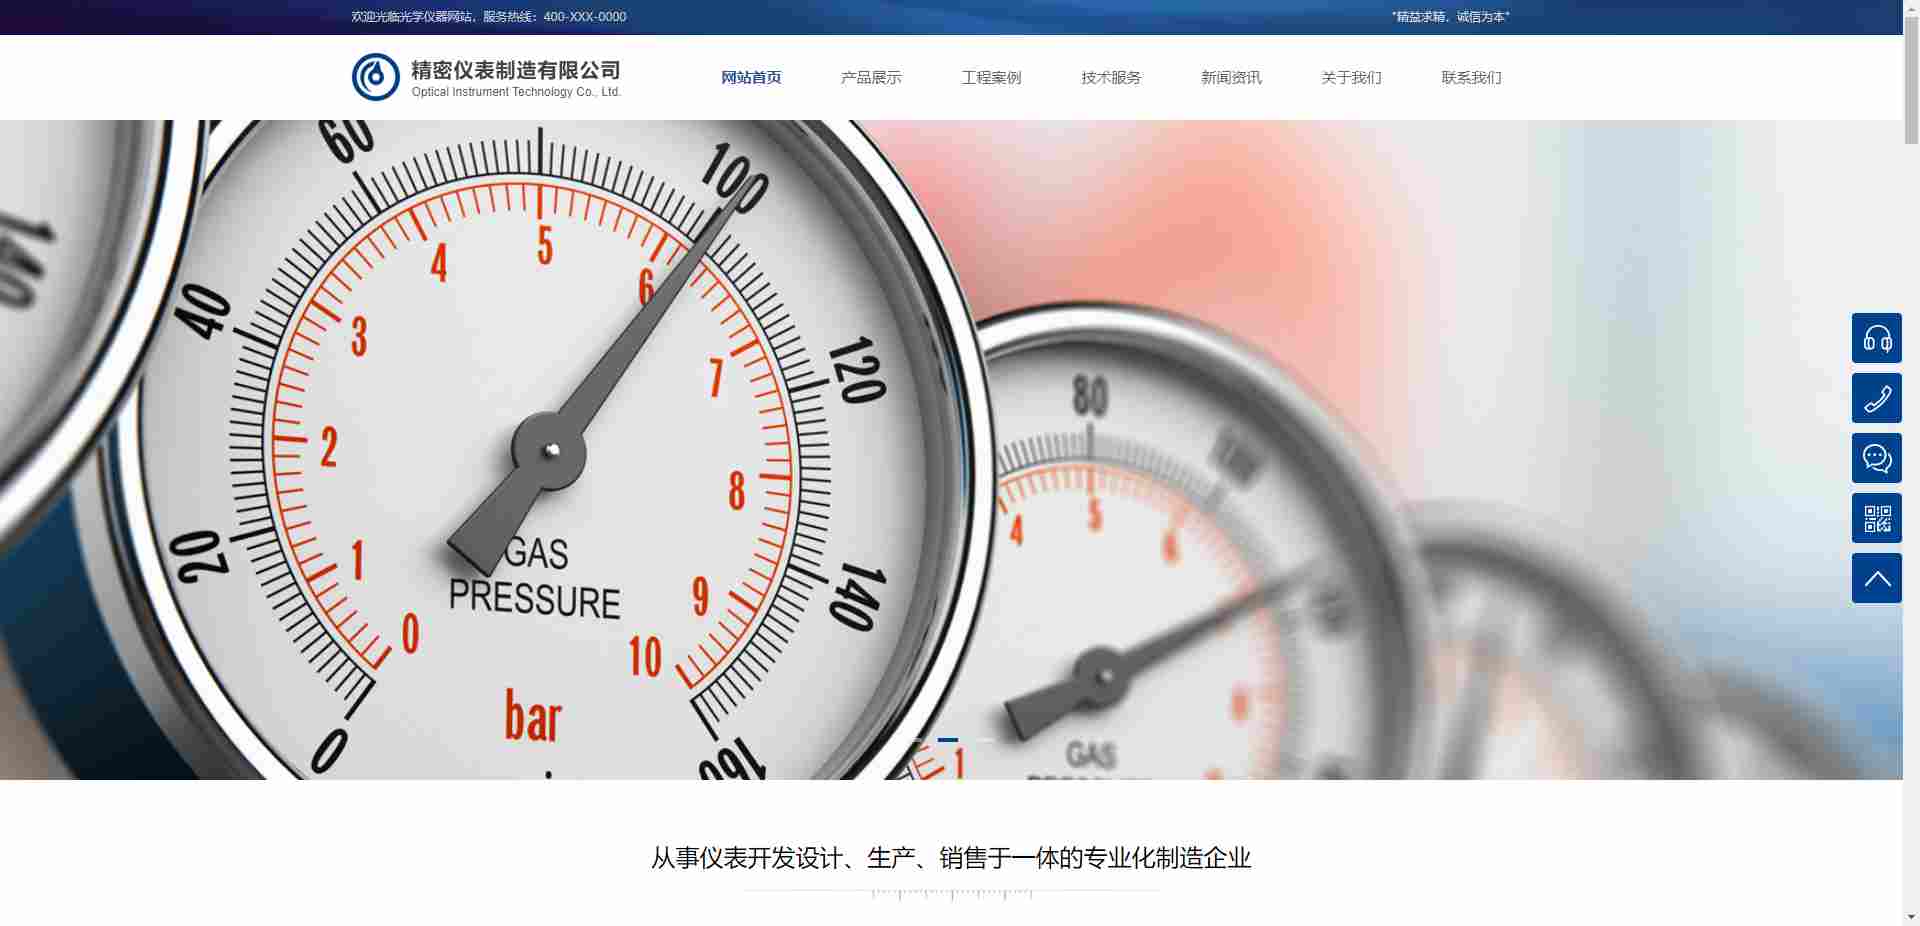Viewport: 1920px width, 926px height.
Task: Click the page scrollbar up arrow
Action: point(1911,8)
